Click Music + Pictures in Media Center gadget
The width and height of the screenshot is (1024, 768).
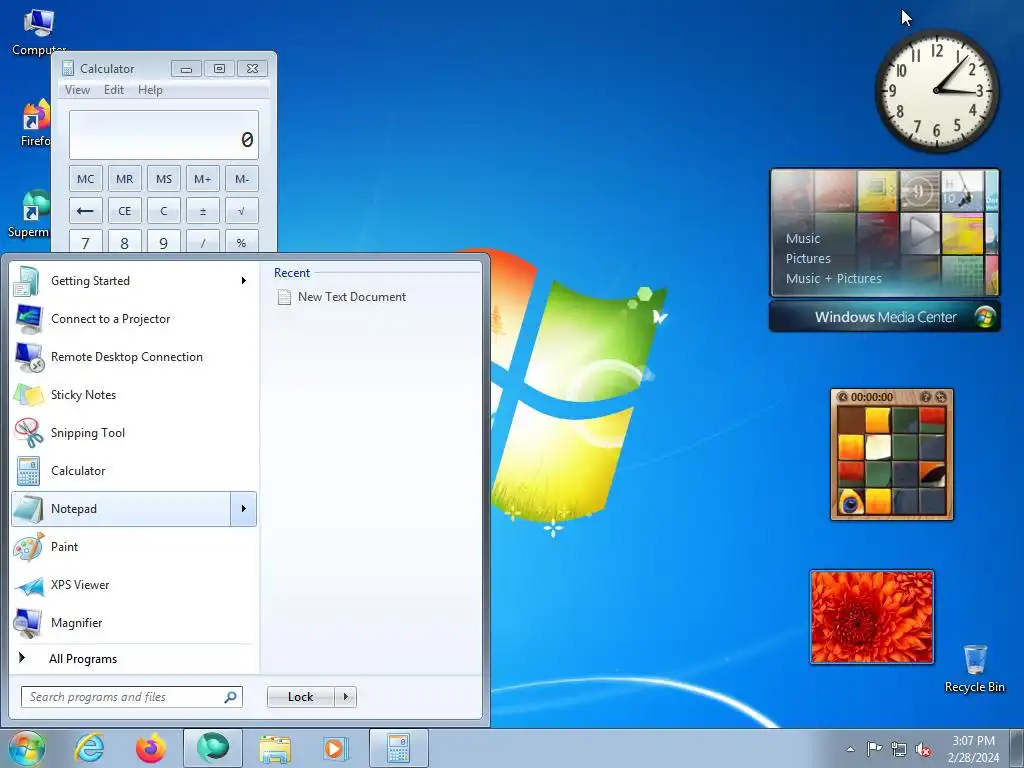[833, 279]
